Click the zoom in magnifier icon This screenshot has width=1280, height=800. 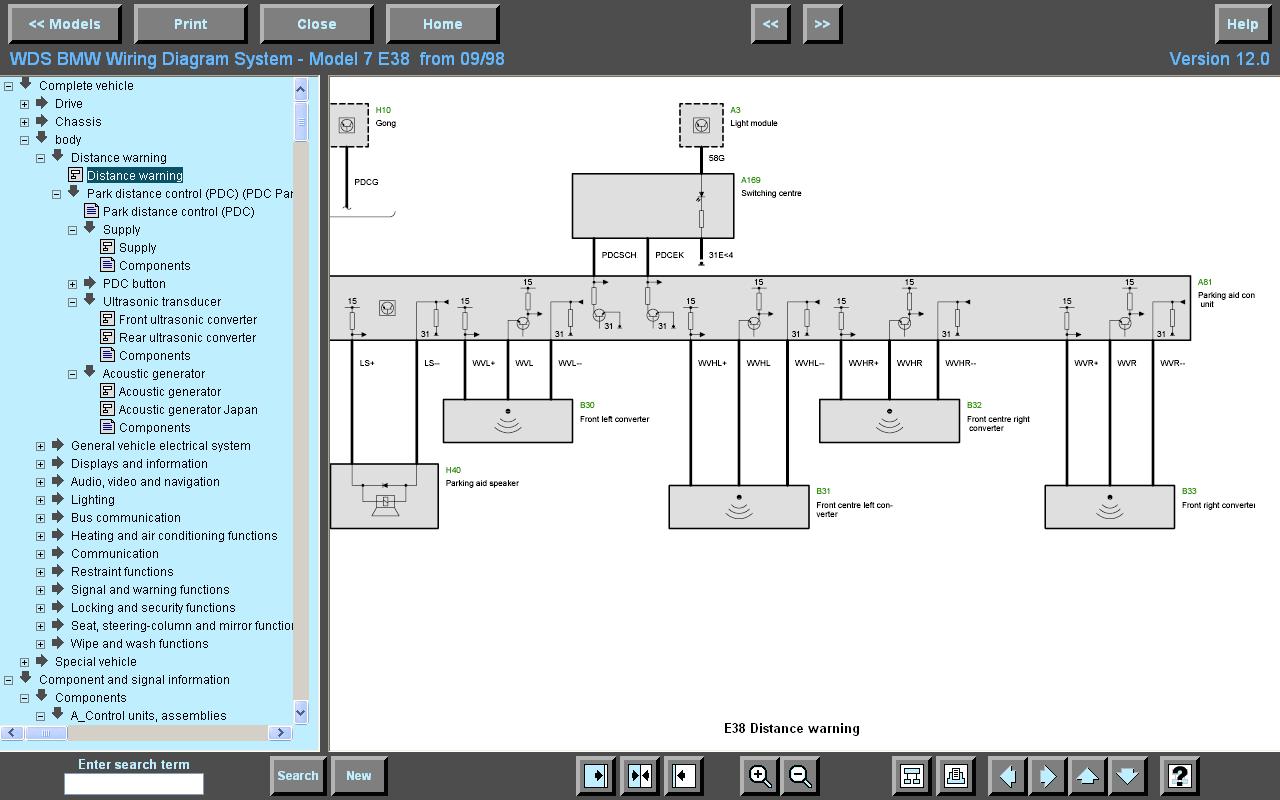click(759, 776)
